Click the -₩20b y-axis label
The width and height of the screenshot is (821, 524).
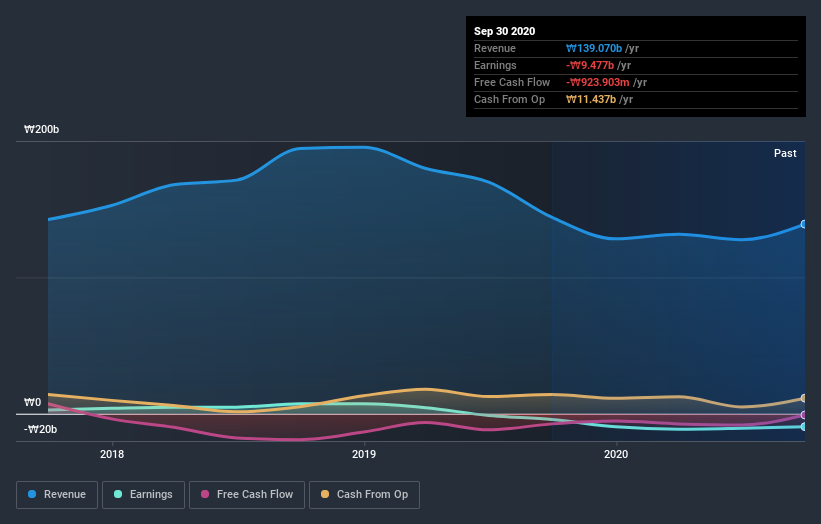point(40,429)
